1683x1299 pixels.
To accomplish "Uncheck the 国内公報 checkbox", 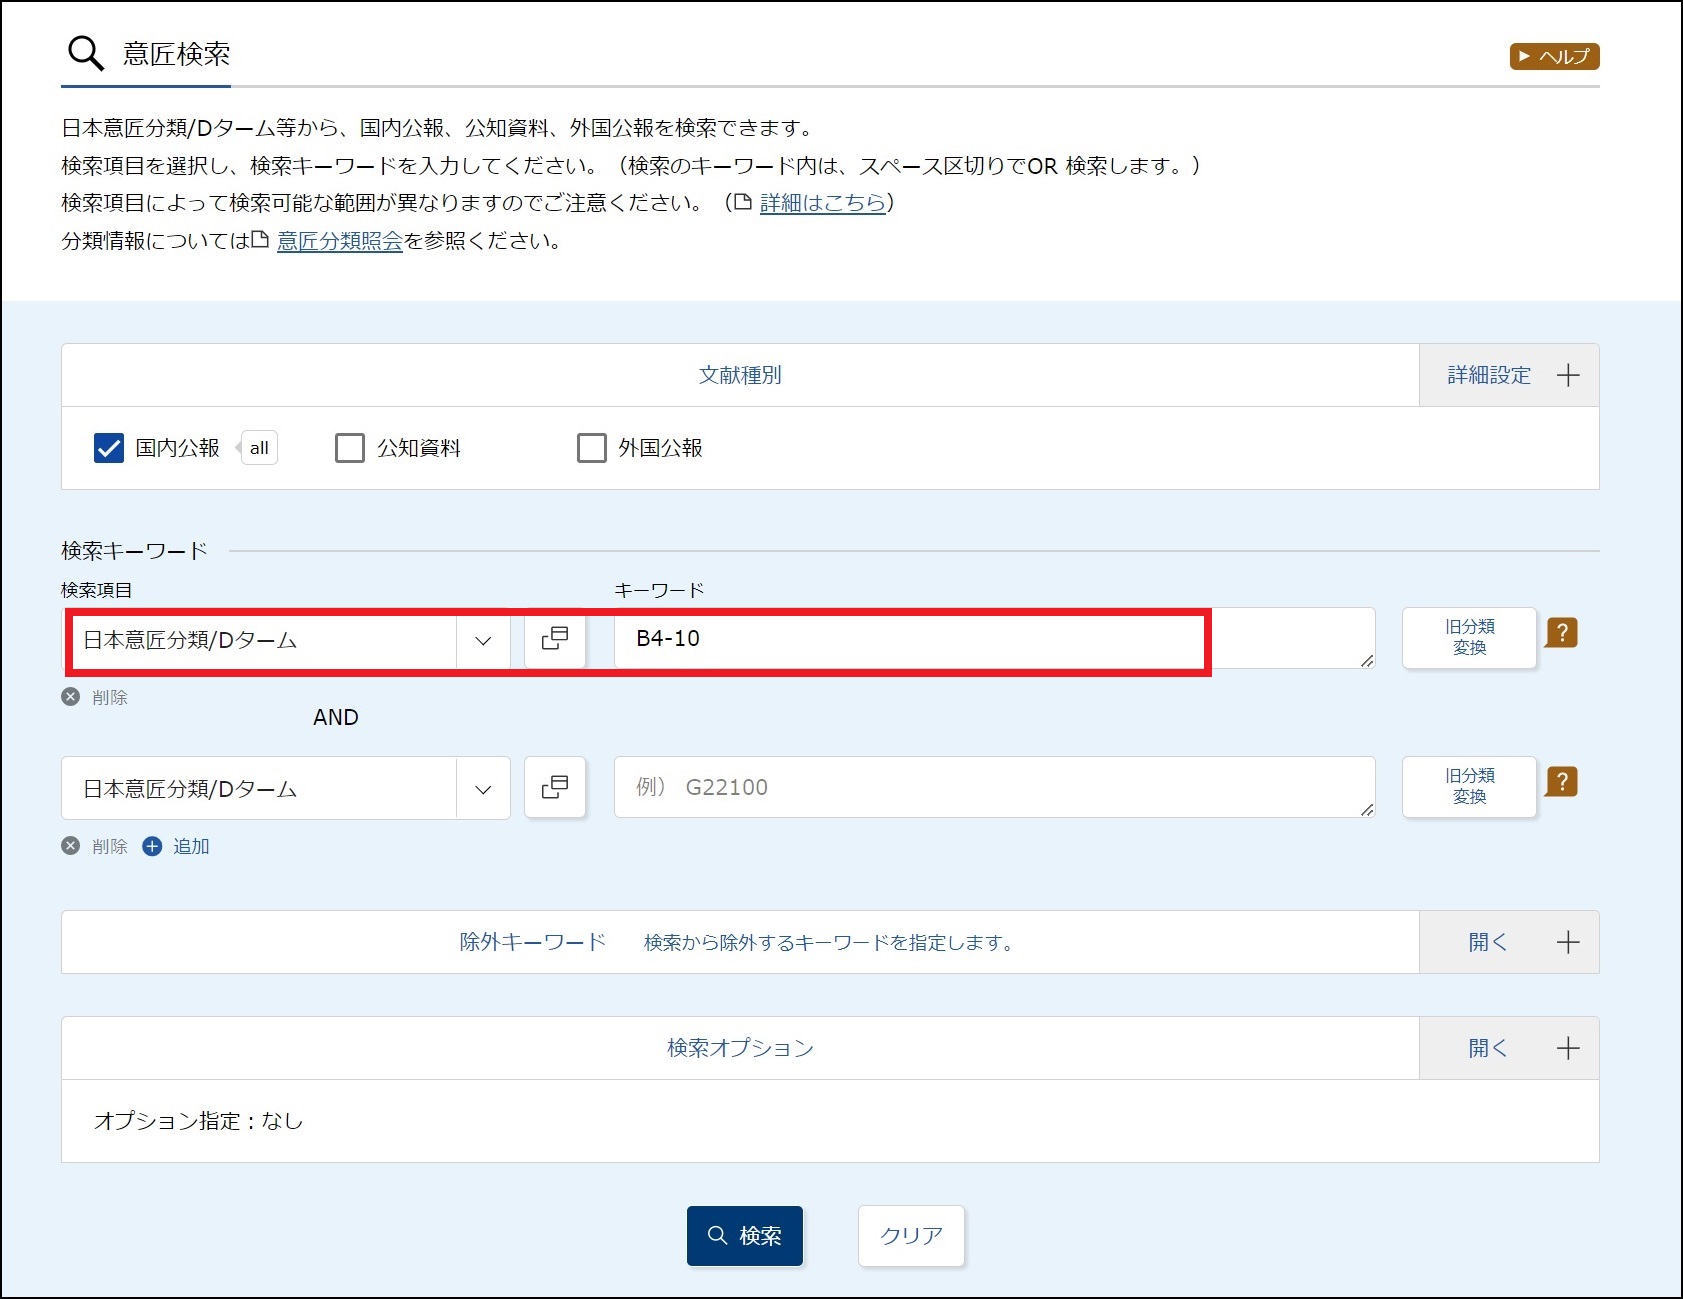I will (x=109, y=448).
